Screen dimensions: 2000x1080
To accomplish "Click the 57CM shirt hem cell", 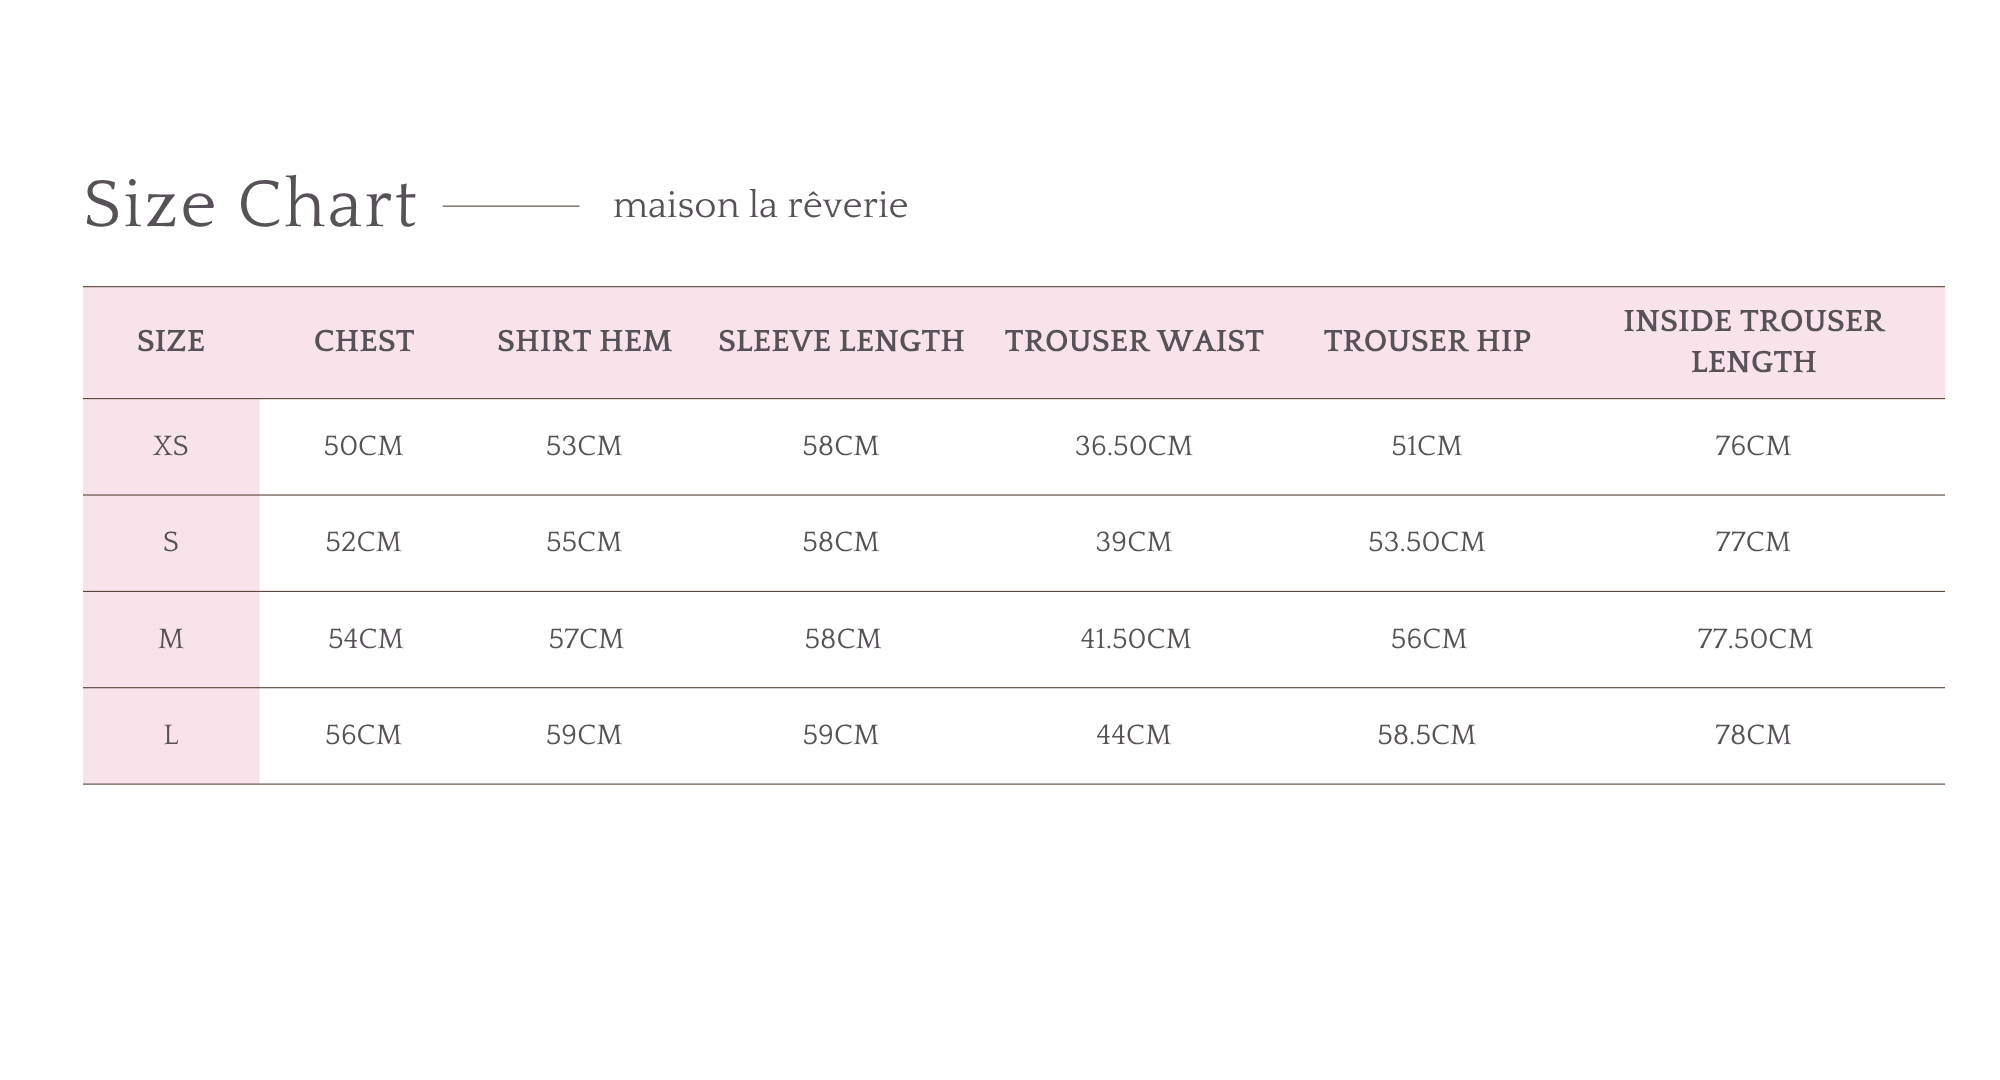I will [586, 639].
